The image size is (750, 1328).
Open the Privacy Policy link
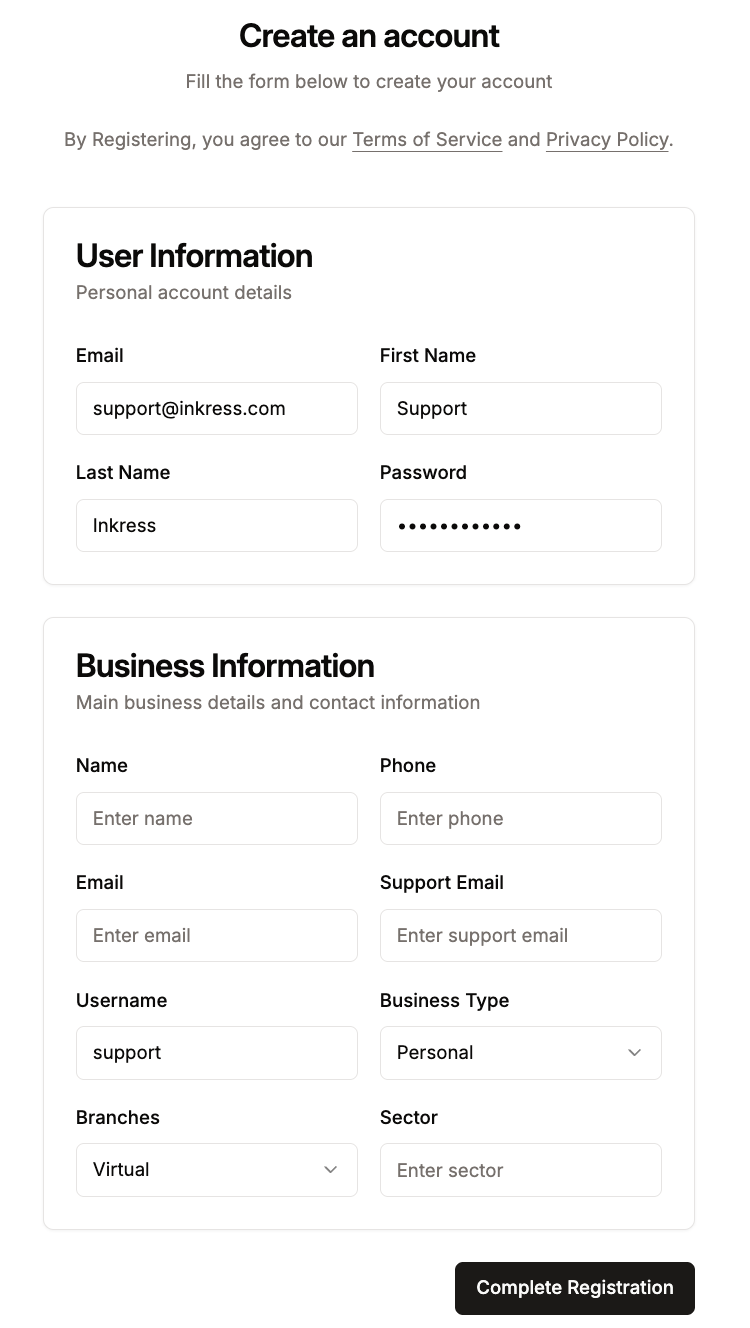click(607, 140)
